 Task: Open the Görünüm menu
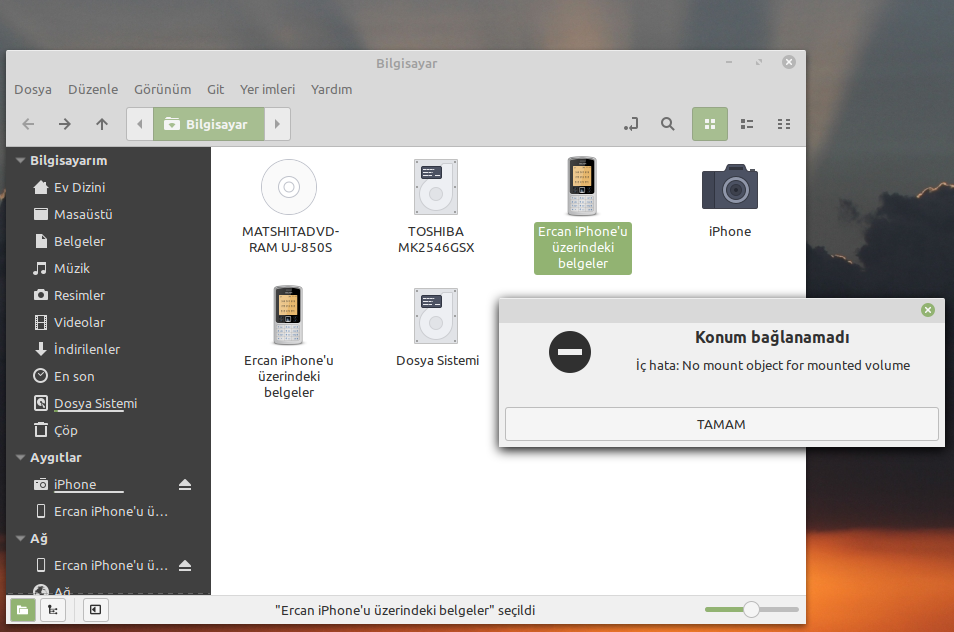coord(162,89)
